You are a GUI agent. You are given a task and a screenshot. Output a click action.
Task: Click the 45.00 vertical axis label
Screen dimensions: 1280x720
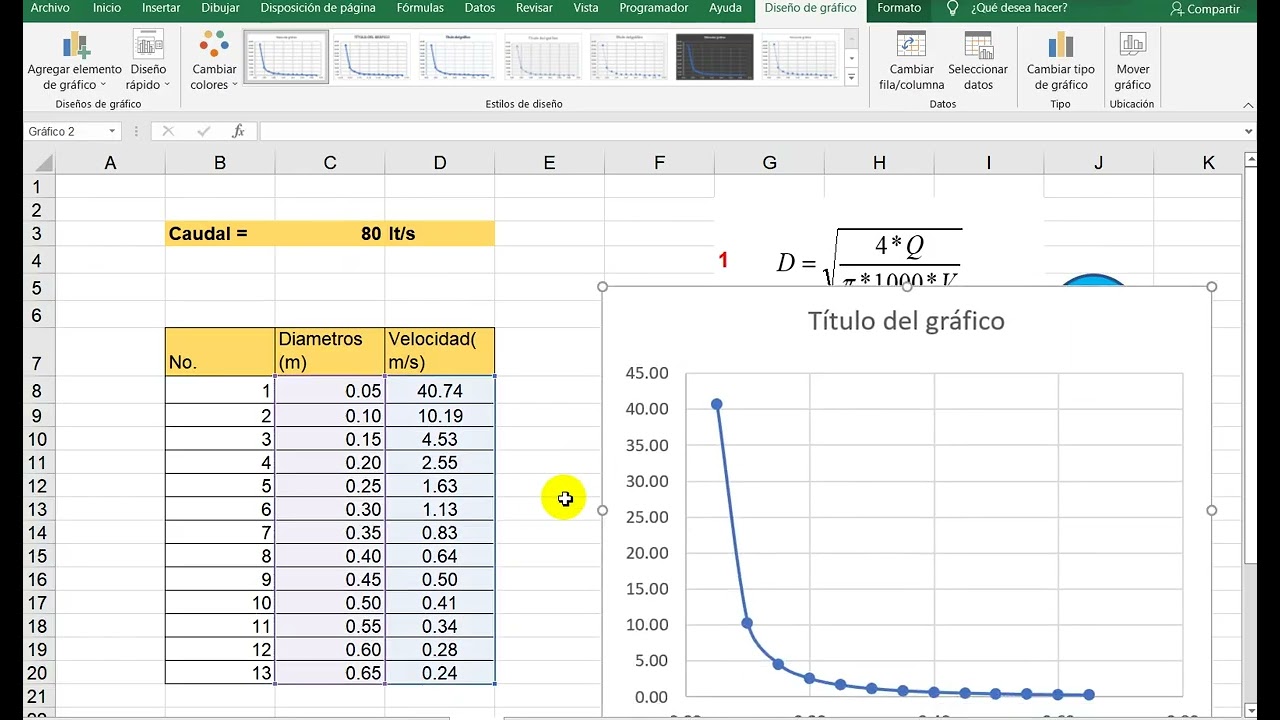pos(647,373)
